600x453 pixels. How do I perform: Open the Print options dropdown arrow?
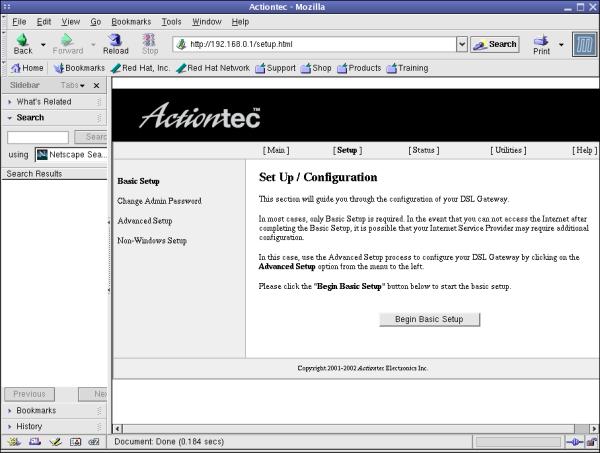coord(561,45)
